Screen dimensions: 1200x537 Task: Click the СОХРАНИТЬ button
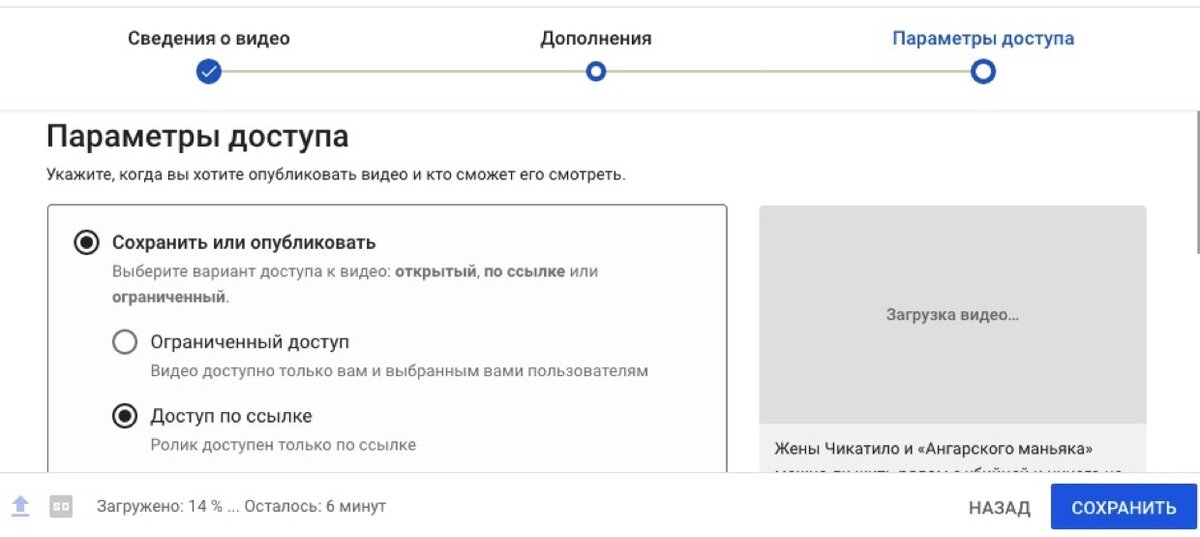point(1123,507)
